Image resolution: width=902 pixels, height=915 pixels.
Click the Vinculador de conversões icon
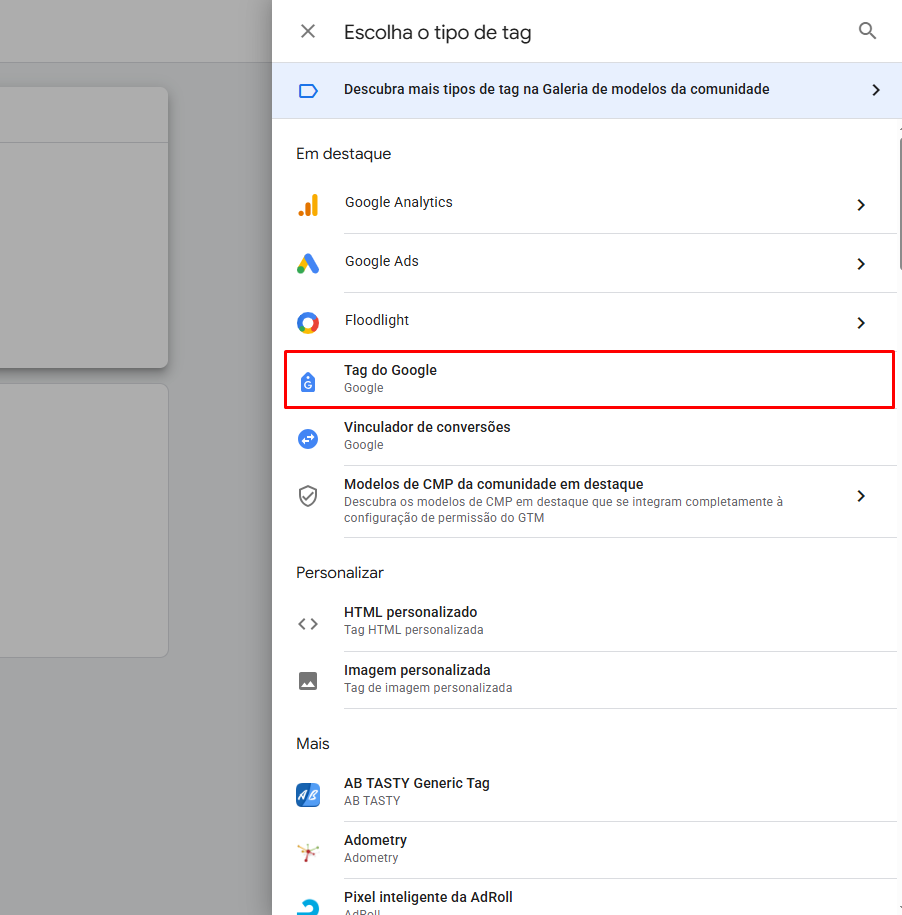tap(308, 438)
